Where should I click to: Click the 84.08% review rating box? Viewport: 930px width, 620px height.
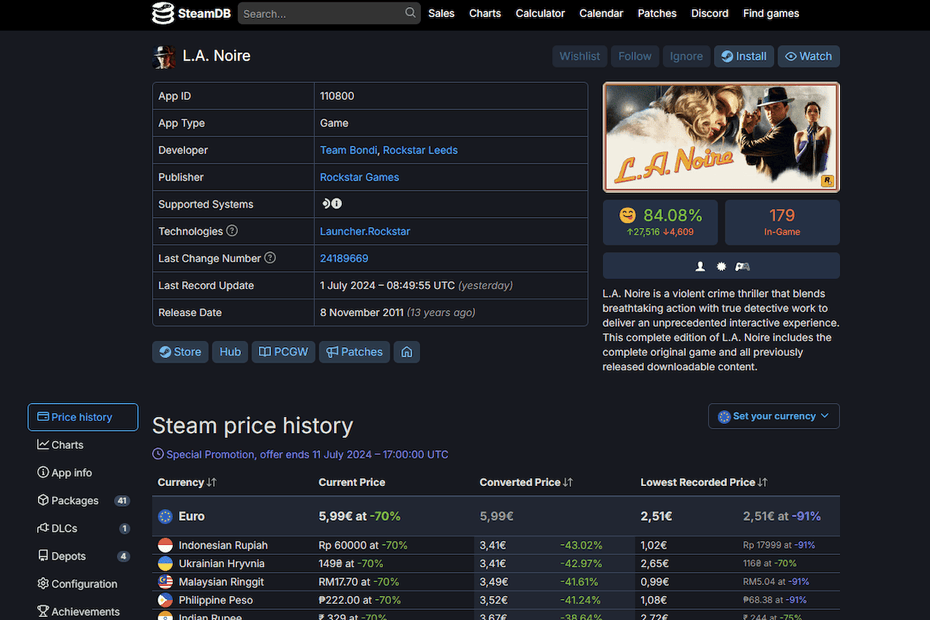point(660,222)
